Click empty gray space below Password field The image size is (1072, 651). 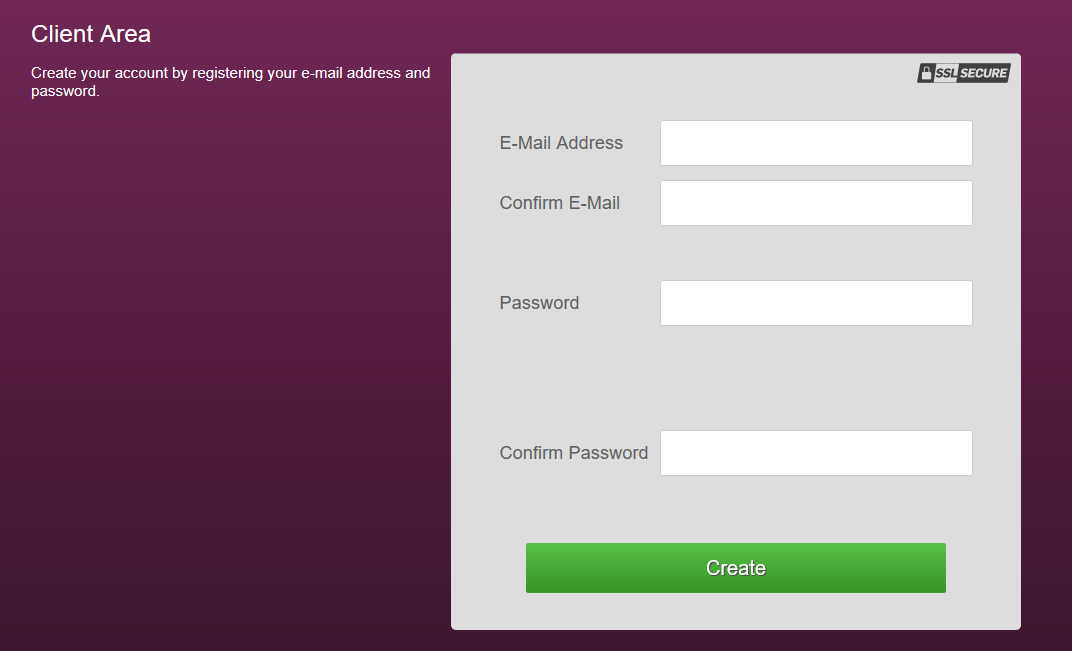click(x=736, y=377)
